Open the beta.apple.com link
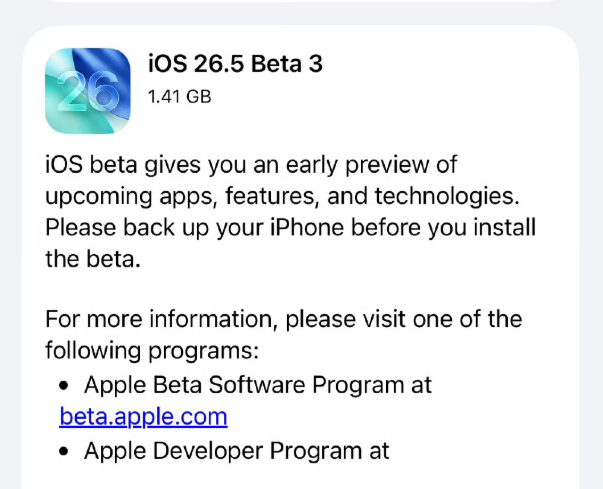The width and height of the screenshot is (603, 489). click(x=143, y=416)
